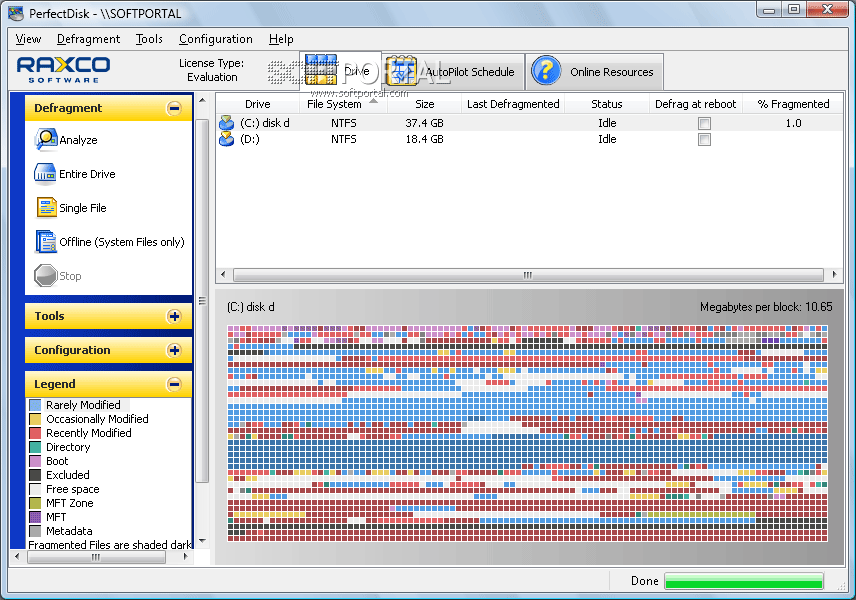Collapse the Defragment panel
The height and width of the screenshot is (600, 856).
click(x=174, y=108)
